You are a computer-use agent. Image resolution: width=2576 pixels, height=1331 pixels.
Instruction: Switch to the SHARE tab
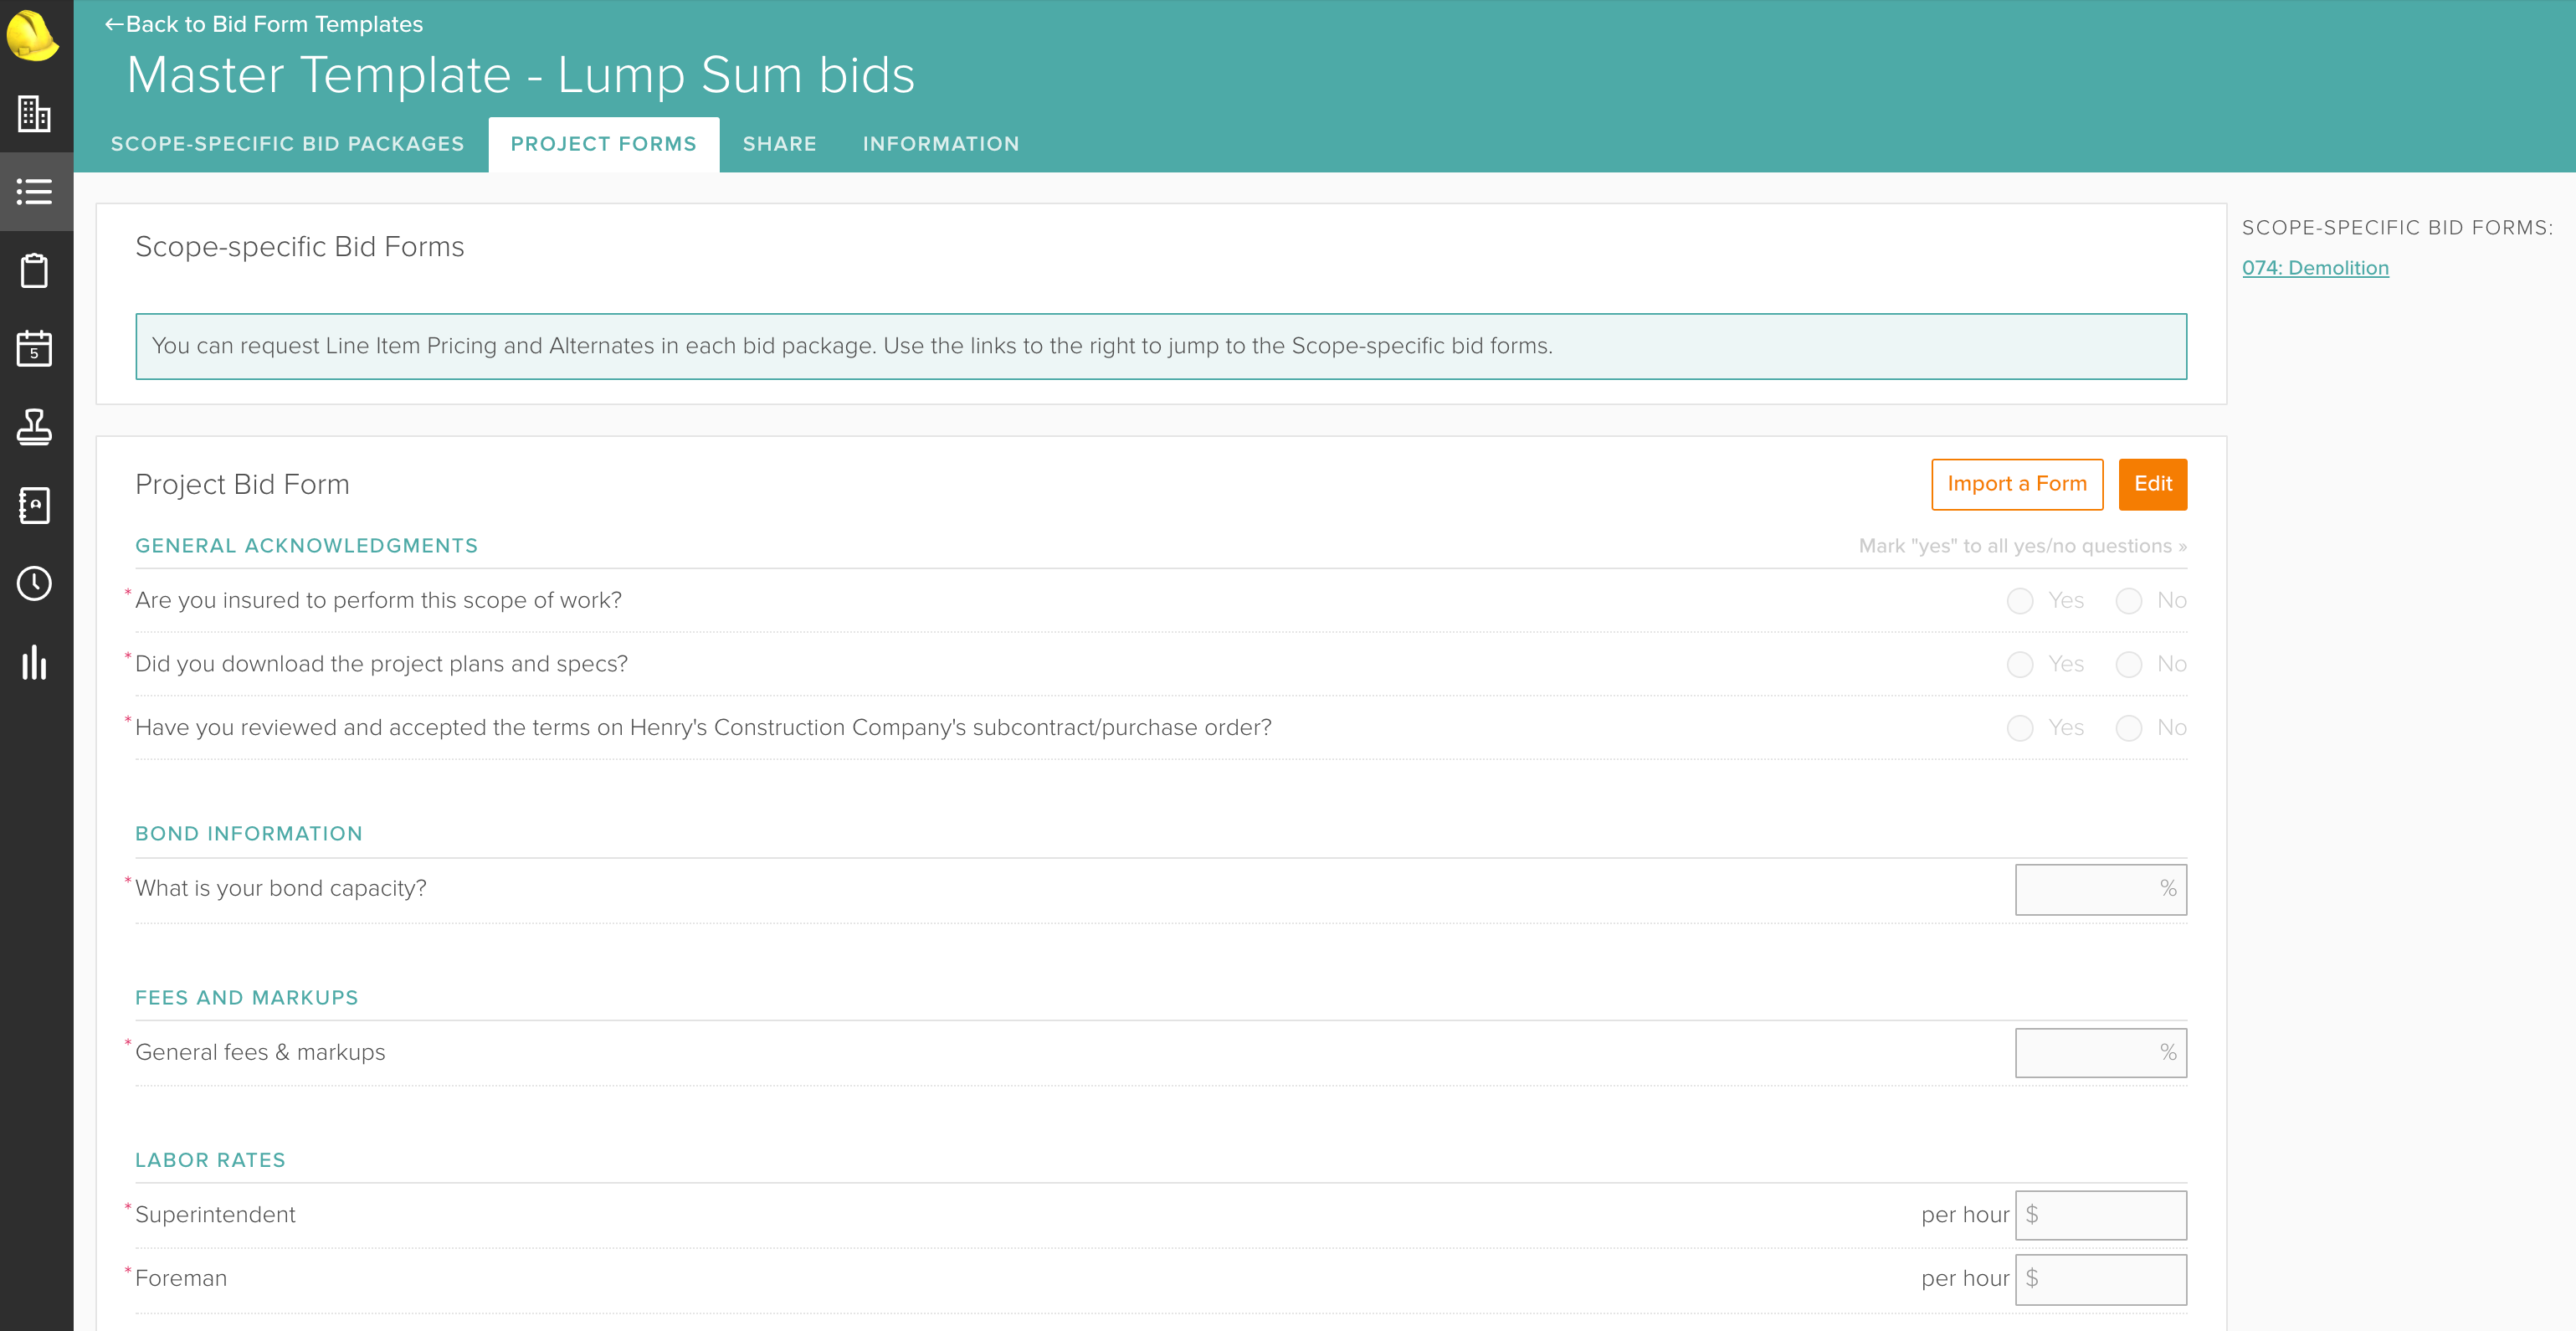779,143
